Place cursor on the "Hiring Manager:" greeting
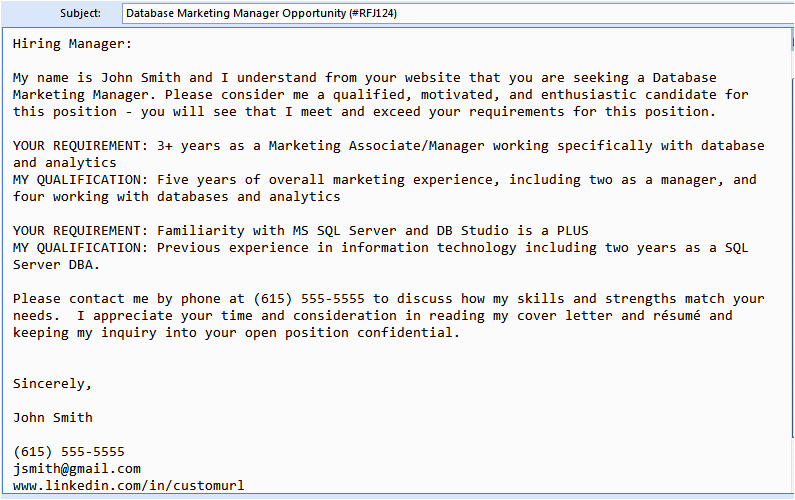Viewport: 795px width, 500px height. (73, 43)
